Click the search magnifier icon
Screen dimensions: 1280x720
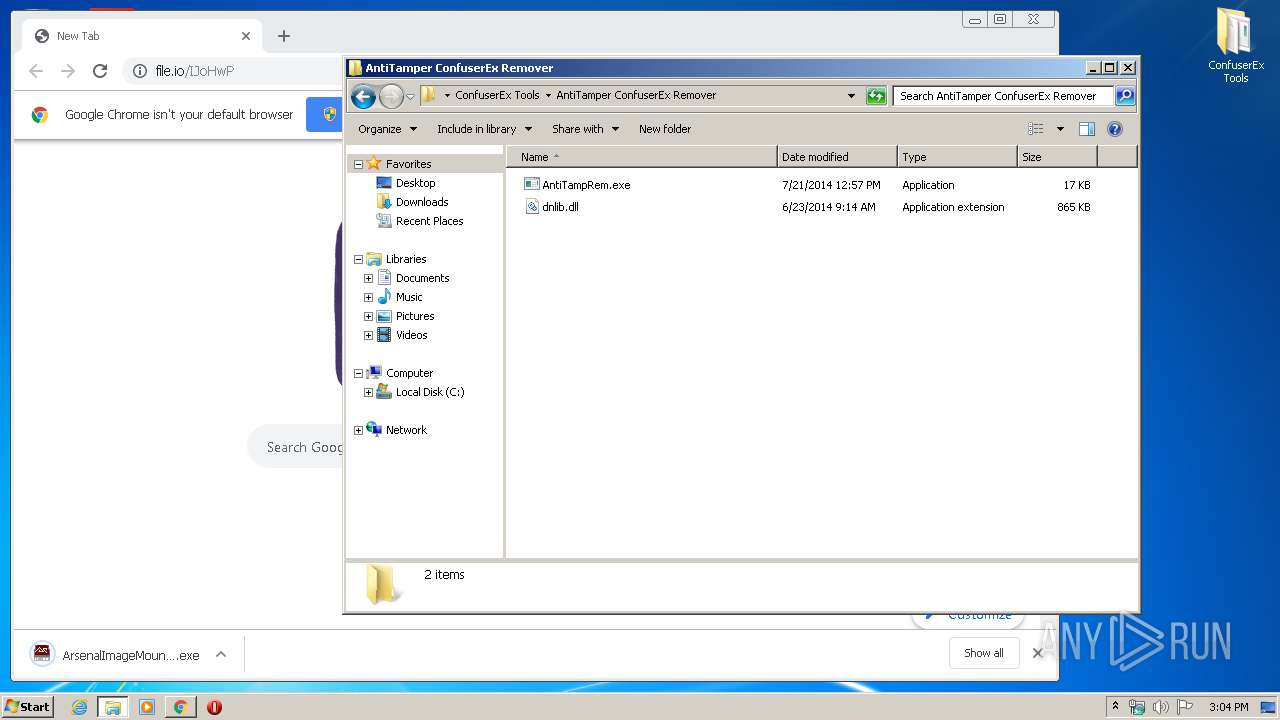1125,96
